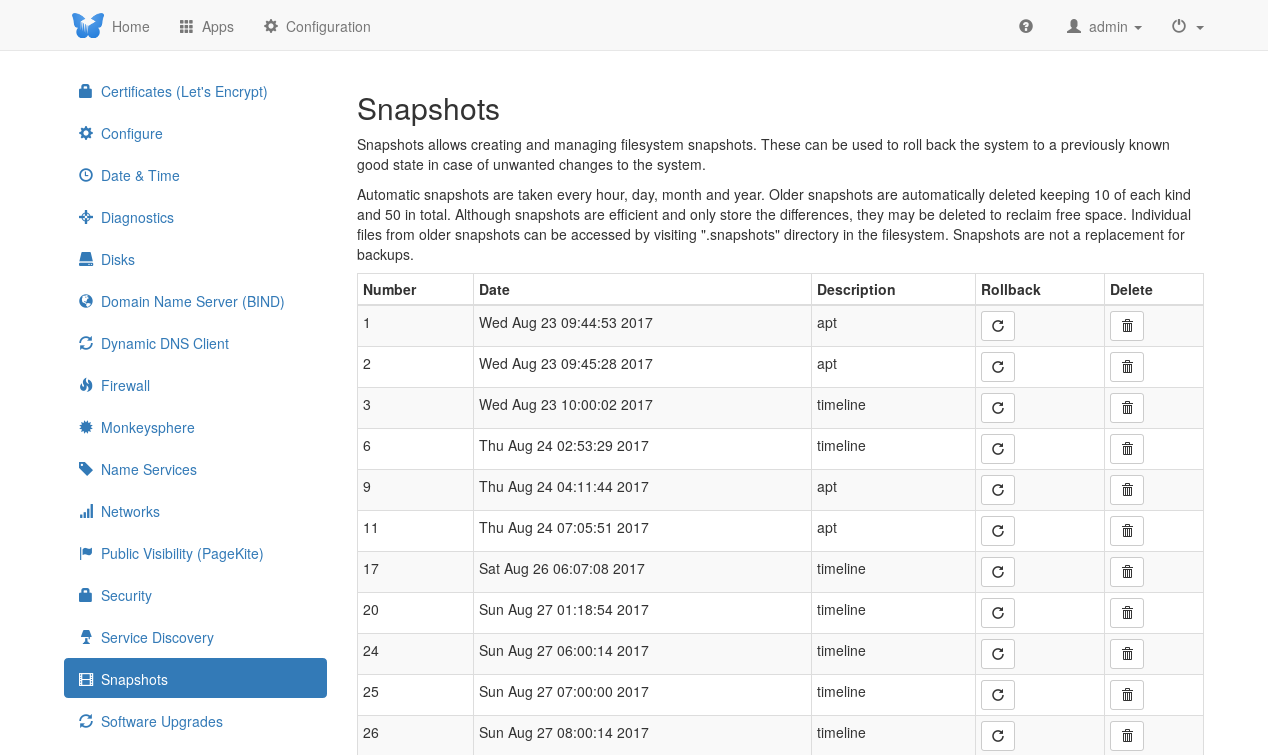Rollback snapshot number 9
Image resolution: width=1268 pixels, height=755 pixels.
[x=997, y=490]
